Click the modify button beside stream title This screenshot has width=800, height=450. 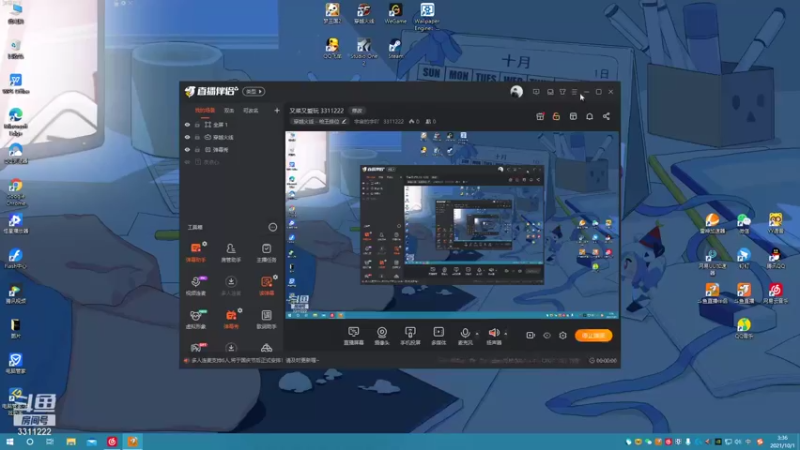tap(357, 111)
